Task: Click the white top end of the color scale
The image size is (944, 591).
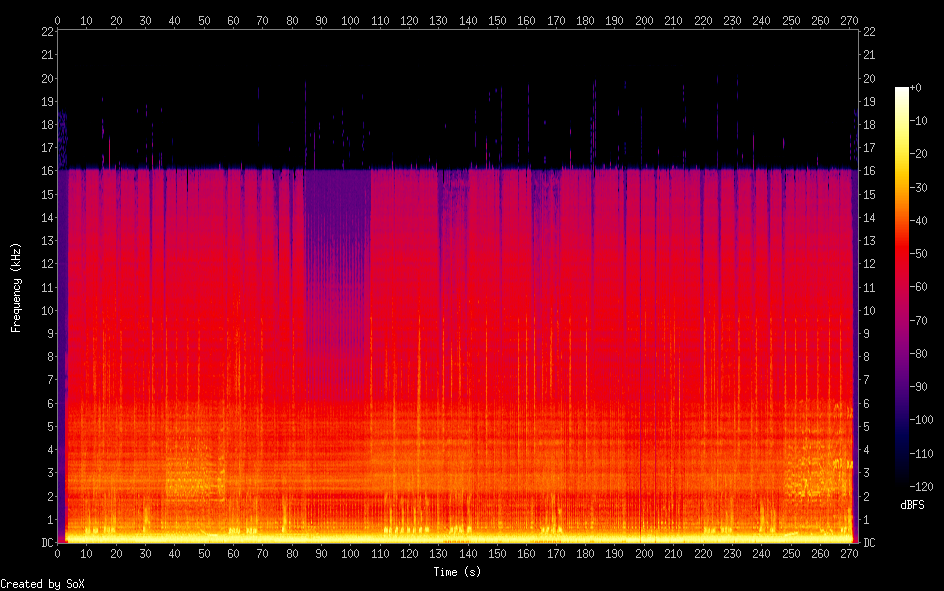Action: click(x=902, y=91)
